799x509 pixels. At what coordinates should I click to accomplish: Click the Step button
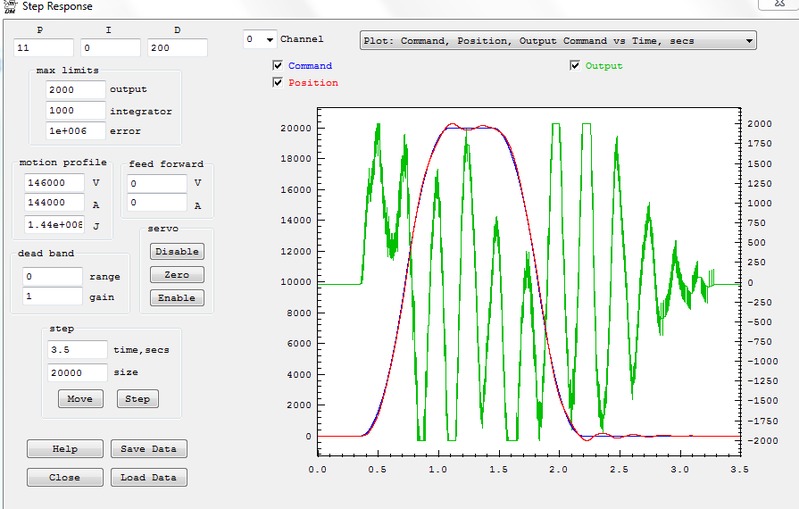138,399
